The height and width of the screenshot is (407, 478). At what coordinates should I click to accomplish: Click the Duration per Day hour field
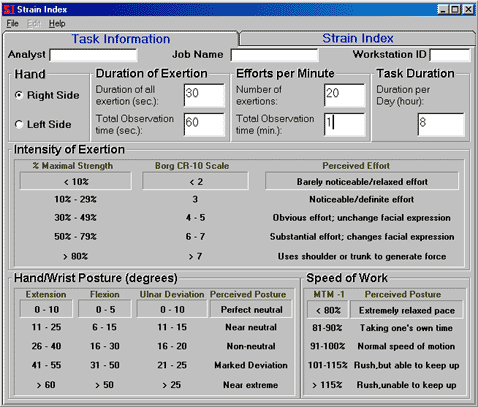point(441,124)
